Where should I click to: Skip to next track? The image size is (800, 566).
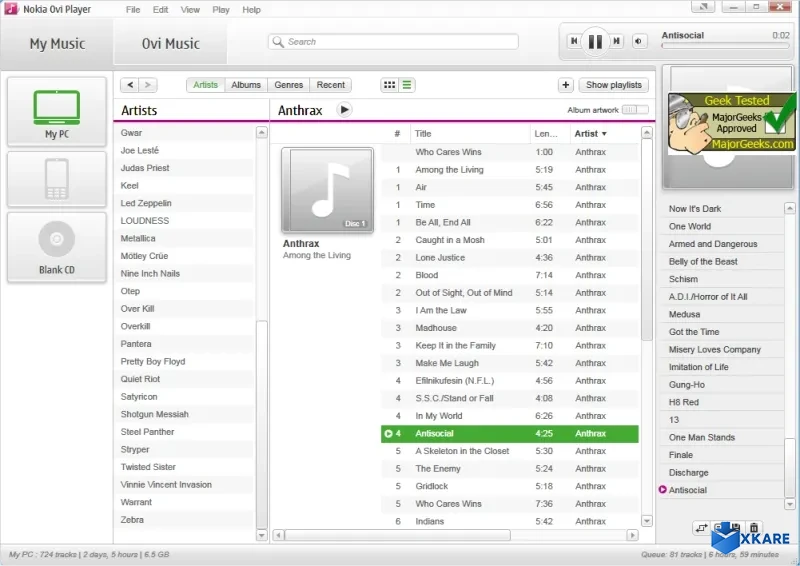pyautogui.click(x=617, y=41)
